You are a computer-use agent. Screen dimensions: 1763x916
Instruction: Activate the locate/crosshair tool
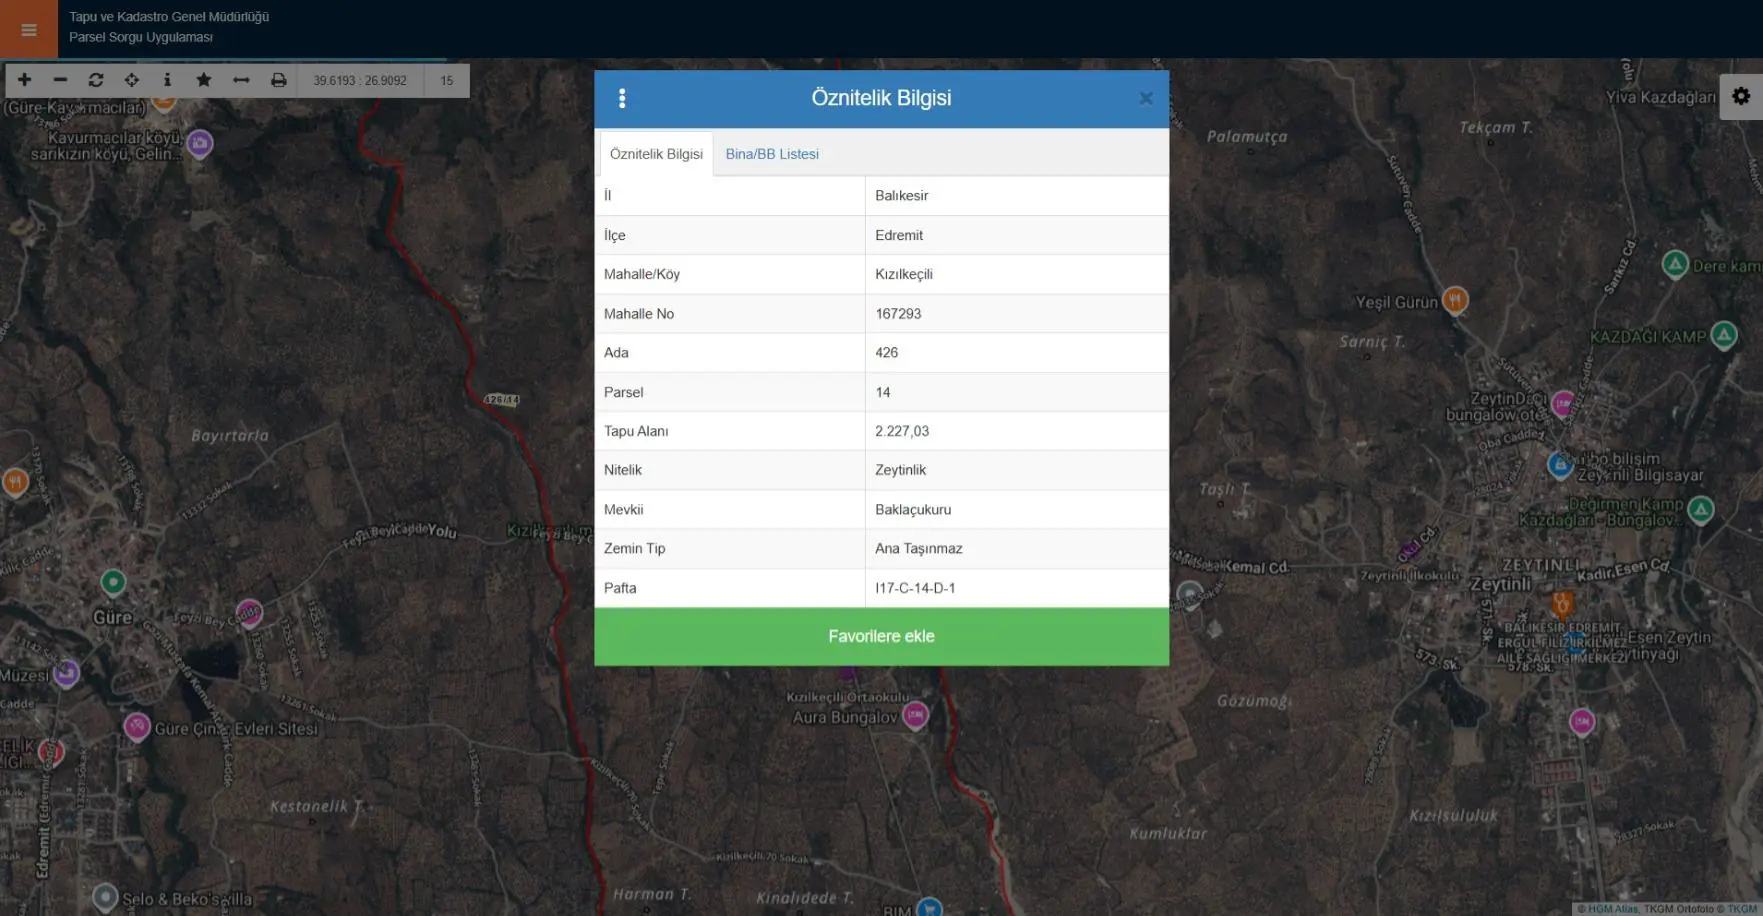132,80
